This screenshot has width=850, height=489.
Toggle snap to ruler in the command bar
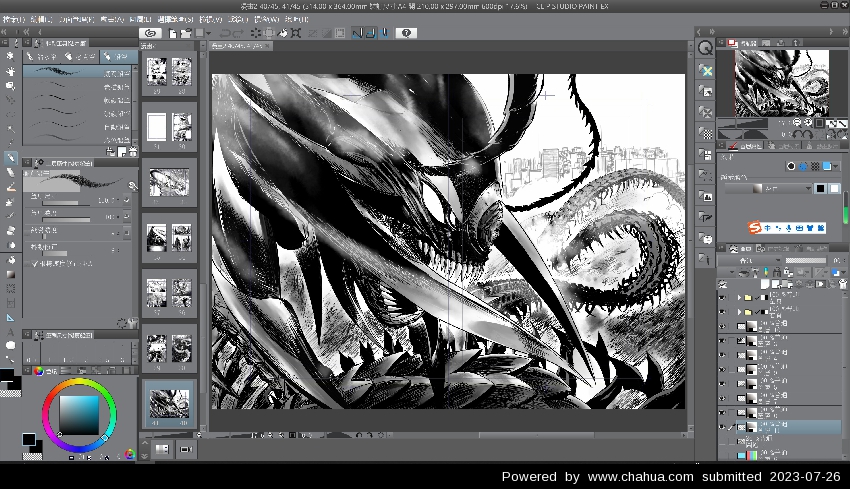tap(357, 33)
